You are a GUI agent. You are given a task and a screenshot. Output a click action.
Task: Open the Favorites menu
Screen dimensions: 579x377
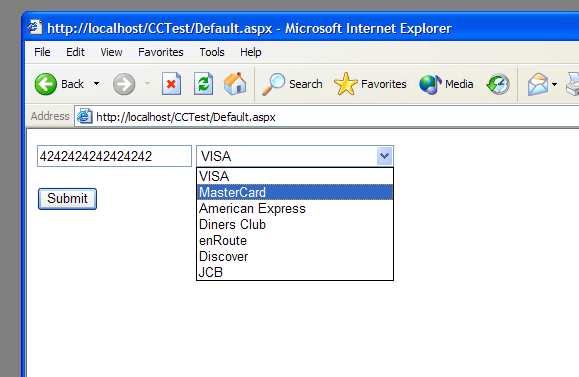coord(161,52)
